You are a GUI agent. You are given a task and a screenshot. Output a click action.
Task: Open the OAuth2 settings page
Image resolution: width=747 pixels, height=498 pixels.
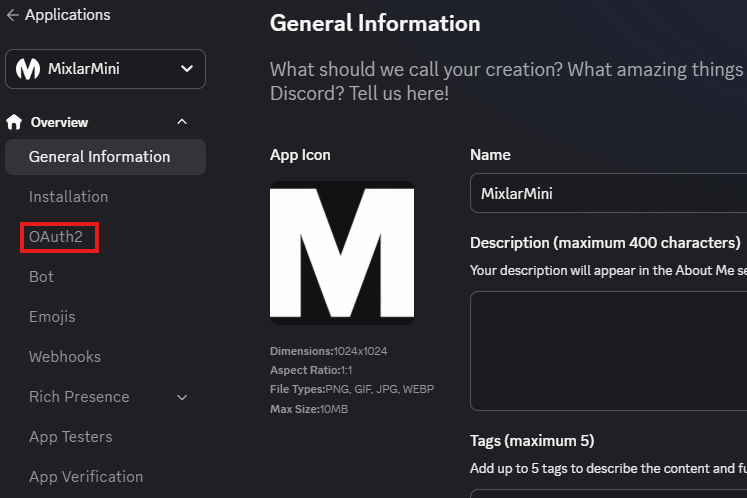56,237
